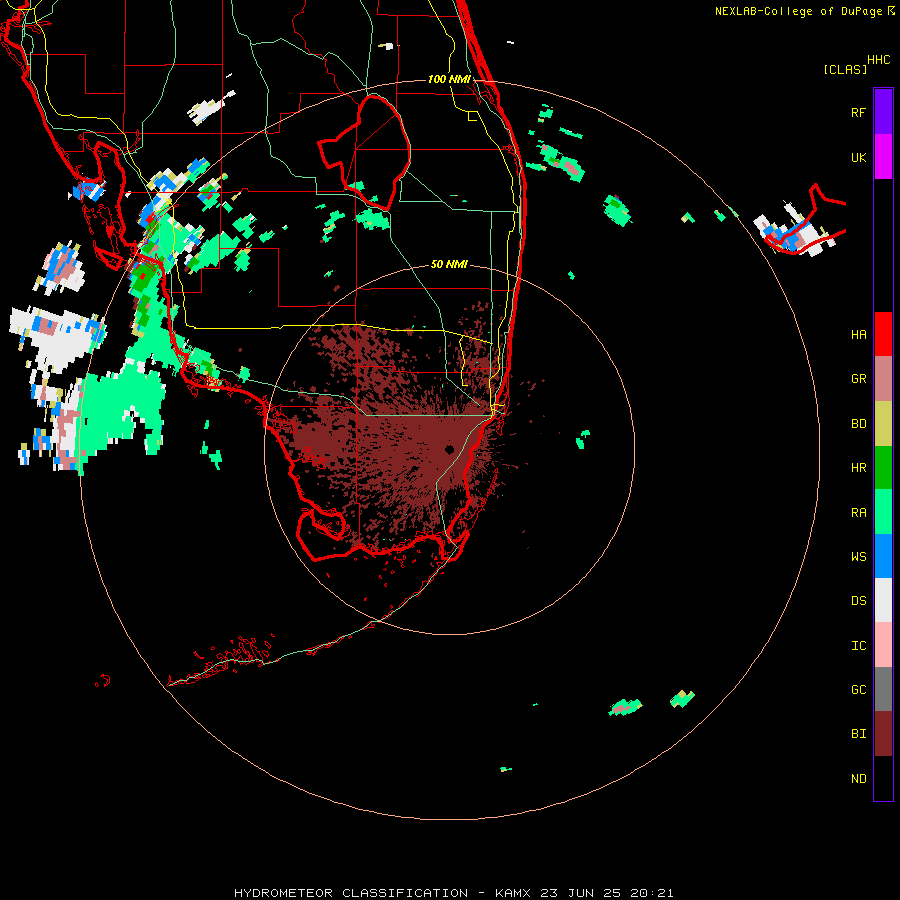Click the dark brown BI color swatch

click(x=883, y=734)
